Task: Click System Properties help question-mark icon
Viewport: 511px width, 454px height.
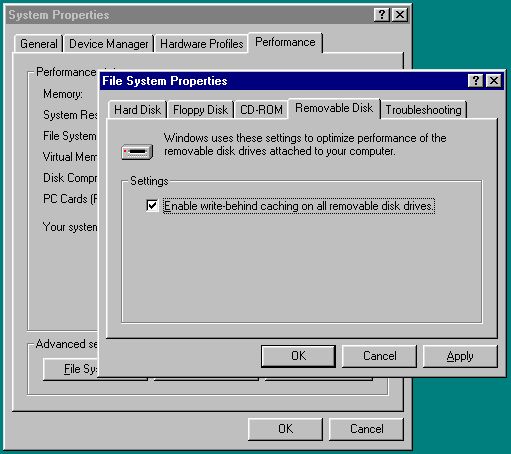Action: [x=381, y=15]
